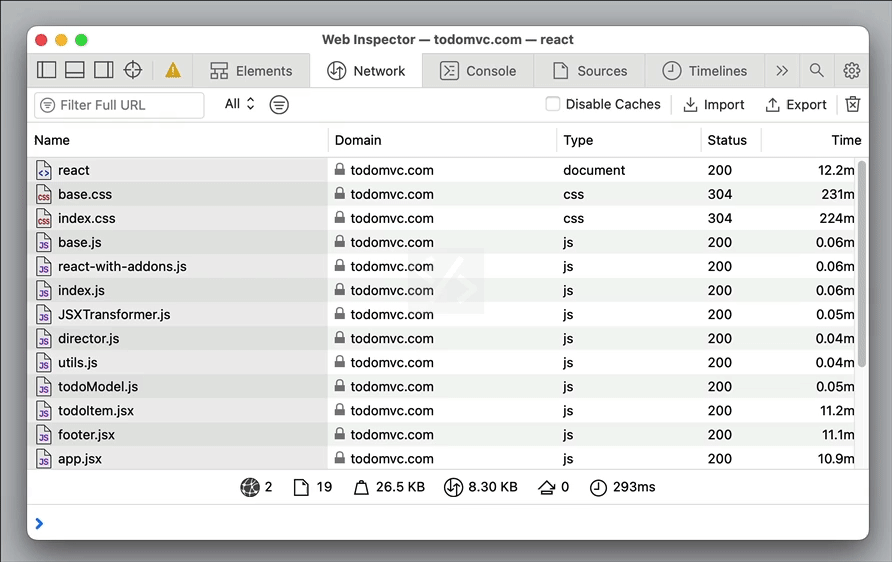
Task: Click the domains globe icon in status bar
Action: (250, 487)
